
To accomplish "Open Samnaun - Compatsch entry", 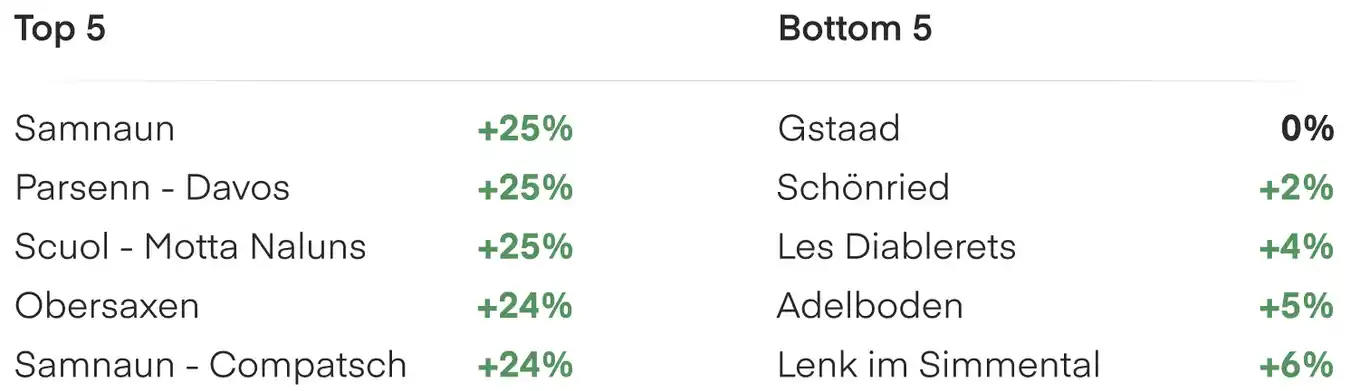I will click(211, 364).
